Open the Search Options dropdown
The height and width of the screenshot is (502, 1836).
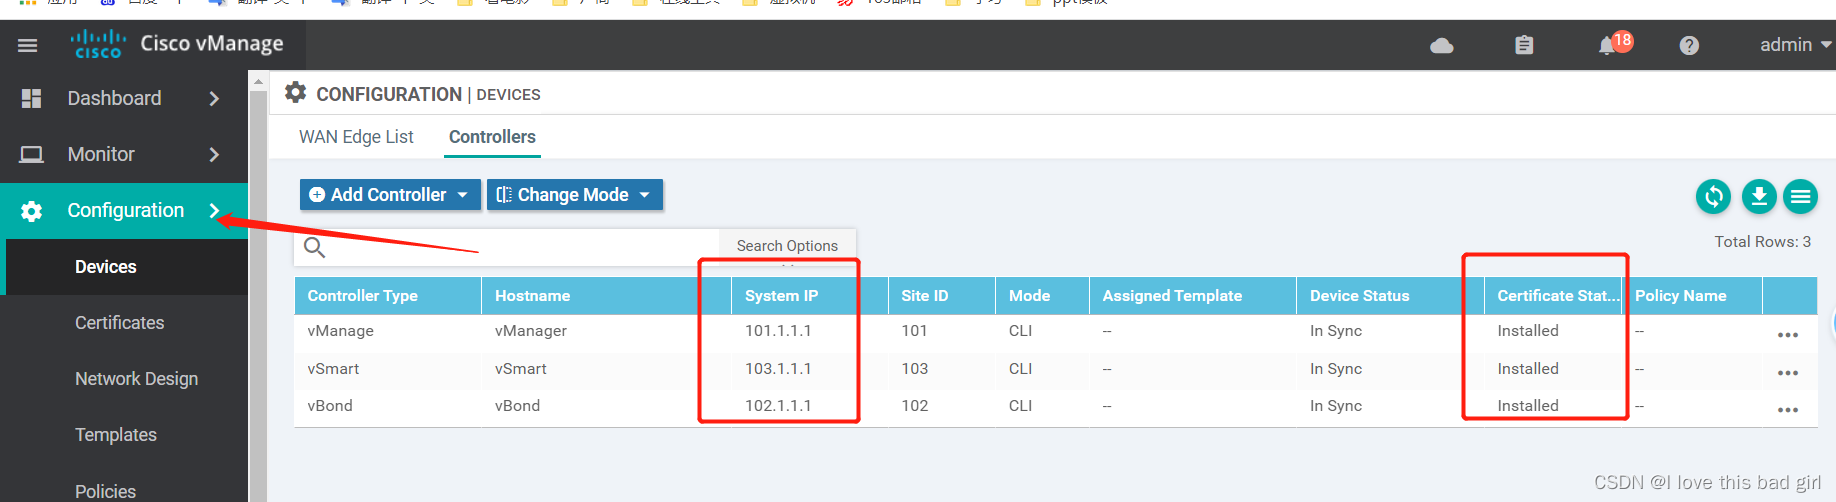coord(787,246)
